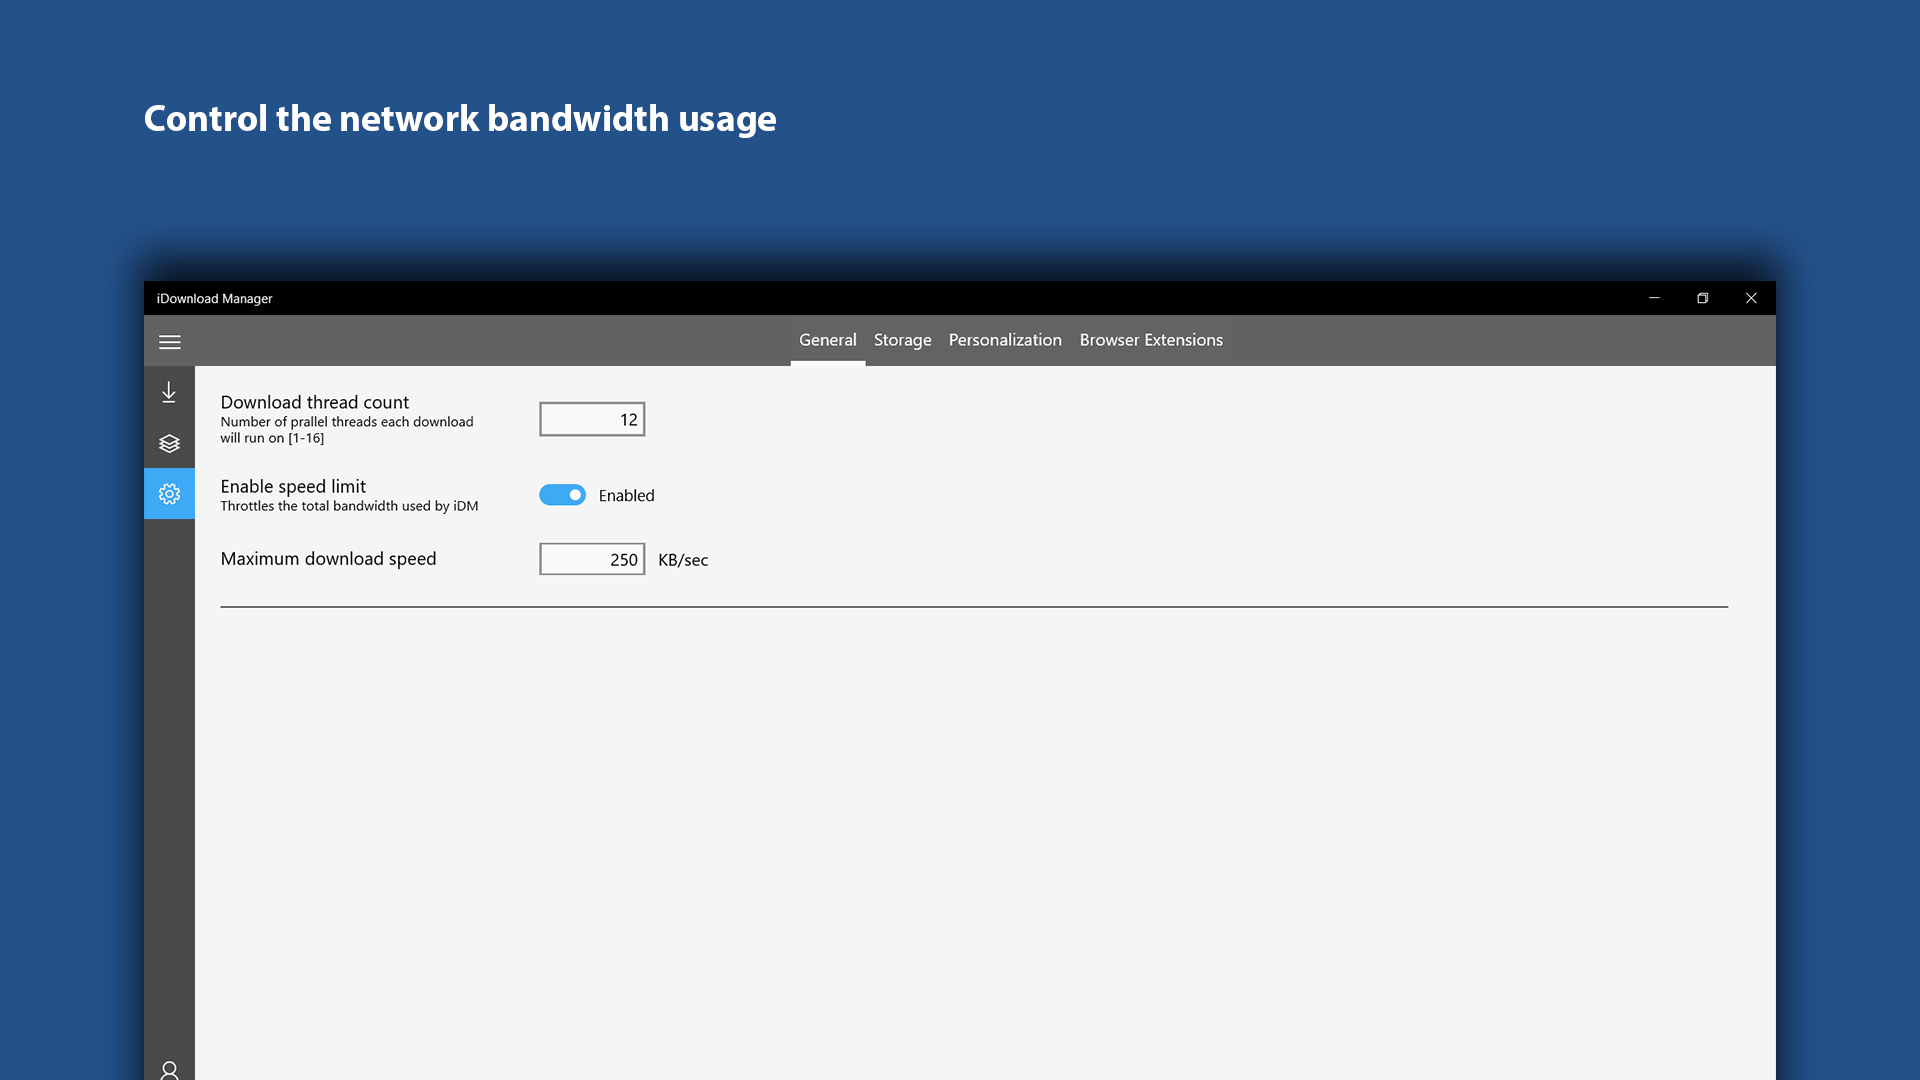Click KB/sec unit label next to speed
Viewport: 1920px width, 1080px height.
coord(682,559)
